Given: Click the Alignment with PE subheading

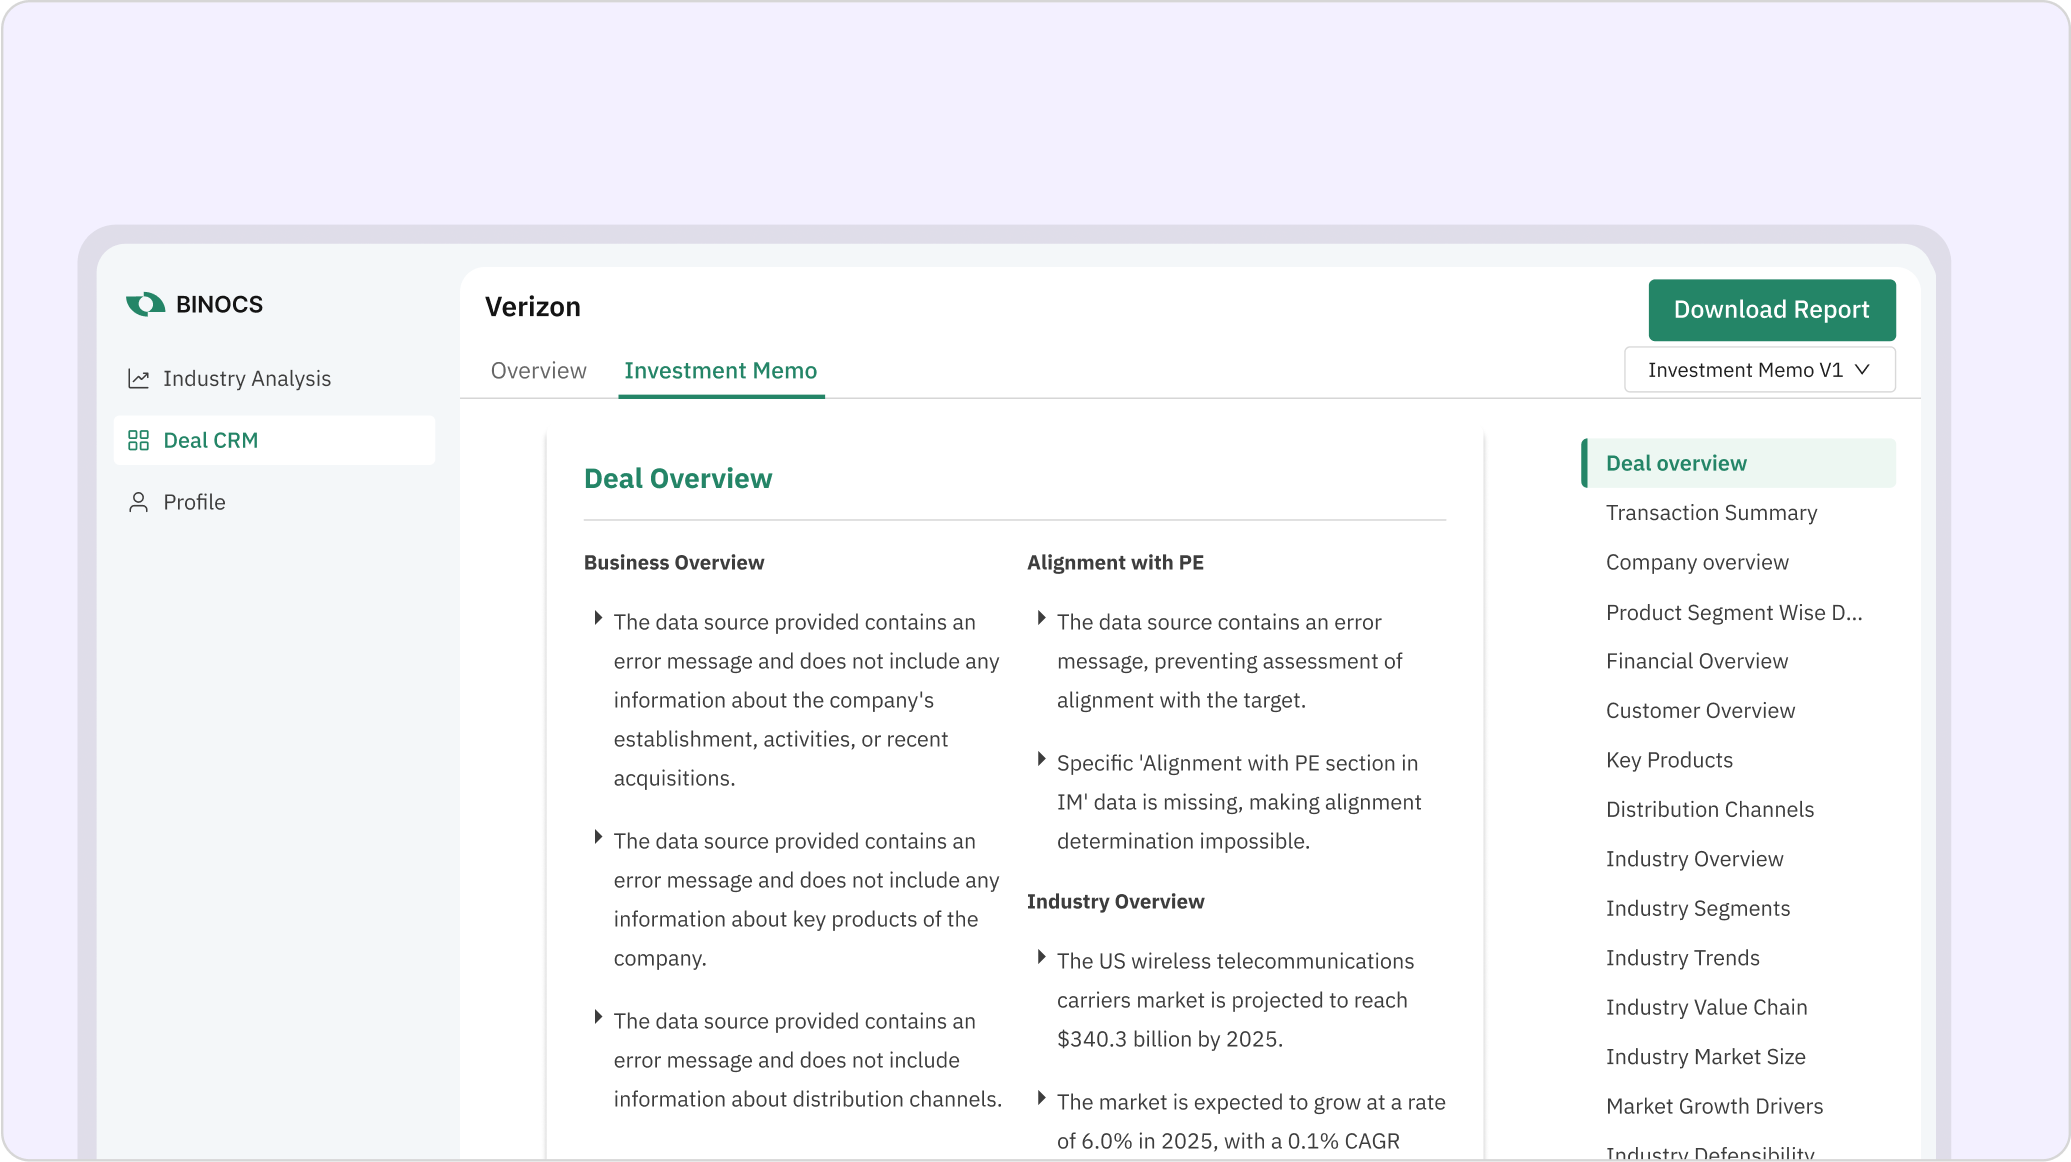Looking at the screenshot, I should [x=1115, y=563].
